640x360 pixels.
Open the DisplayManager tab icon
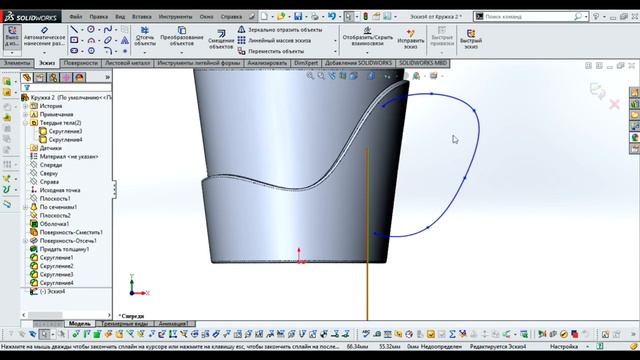(80, 78)
